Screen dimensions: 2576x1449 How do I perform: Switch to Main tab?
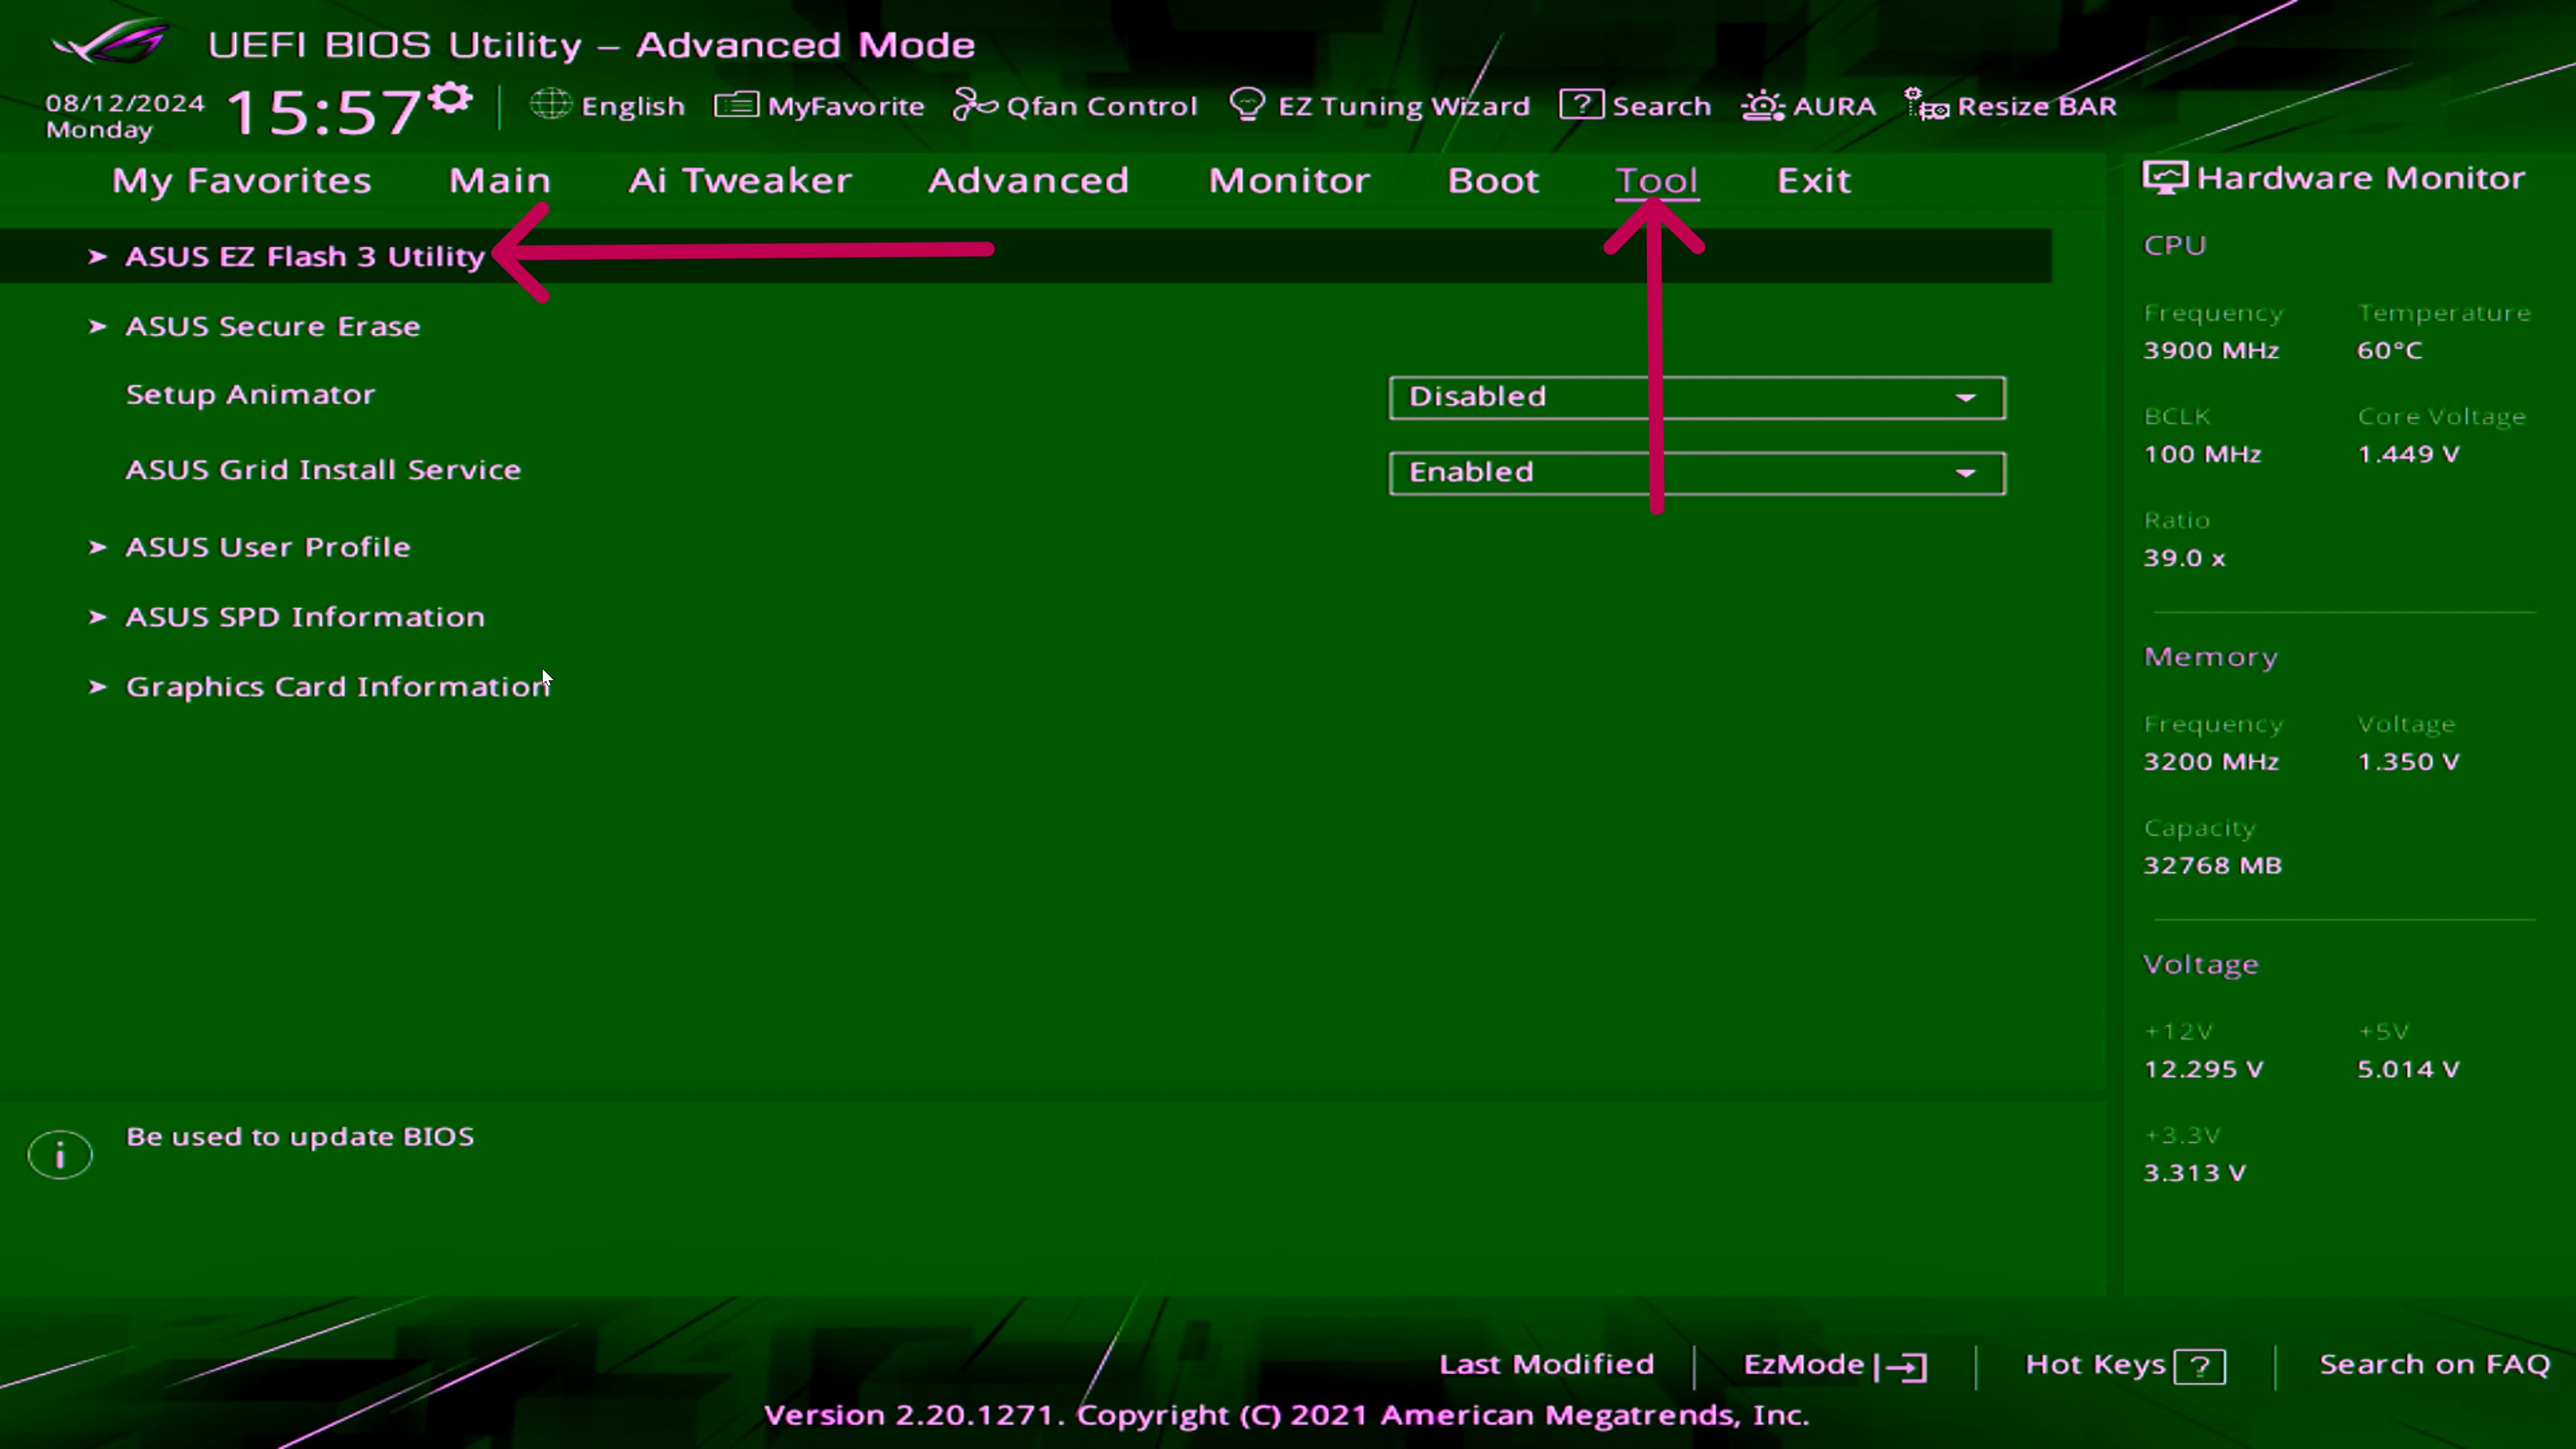pyautogui.click(x=500, y=181)
